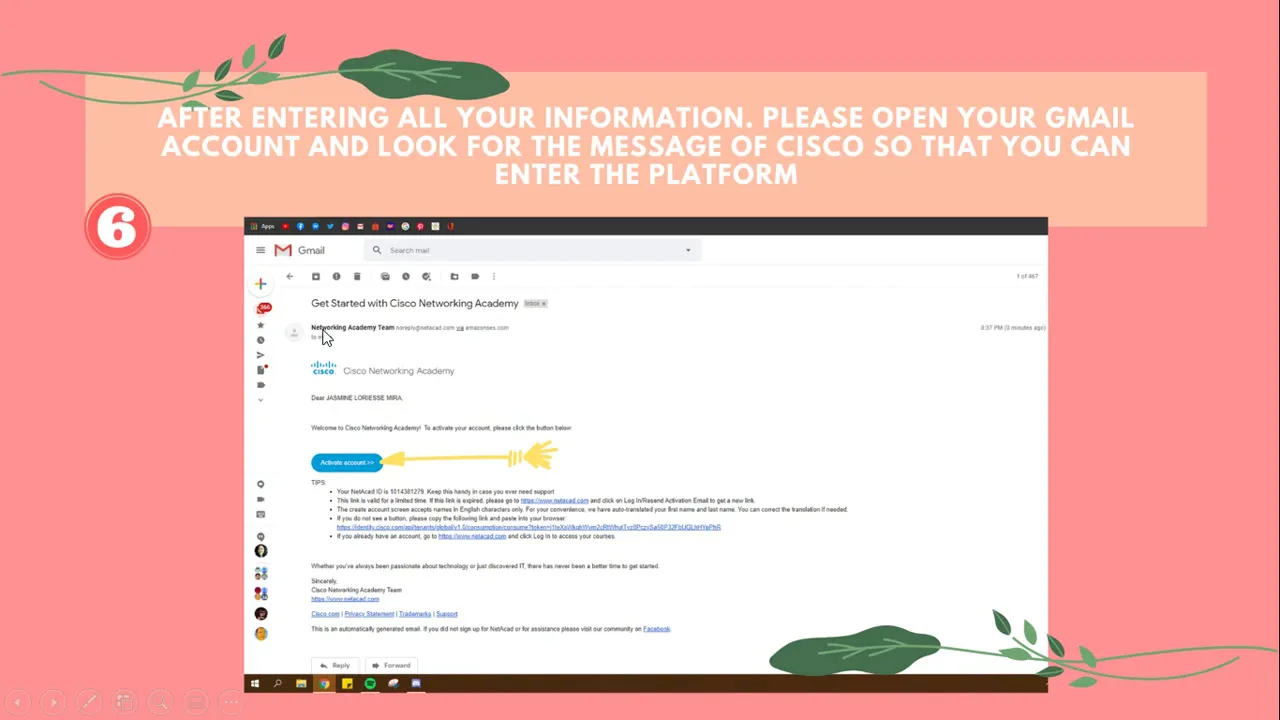
Task: Open the pen tool in slideshow controls
Action: click(89, 702)
